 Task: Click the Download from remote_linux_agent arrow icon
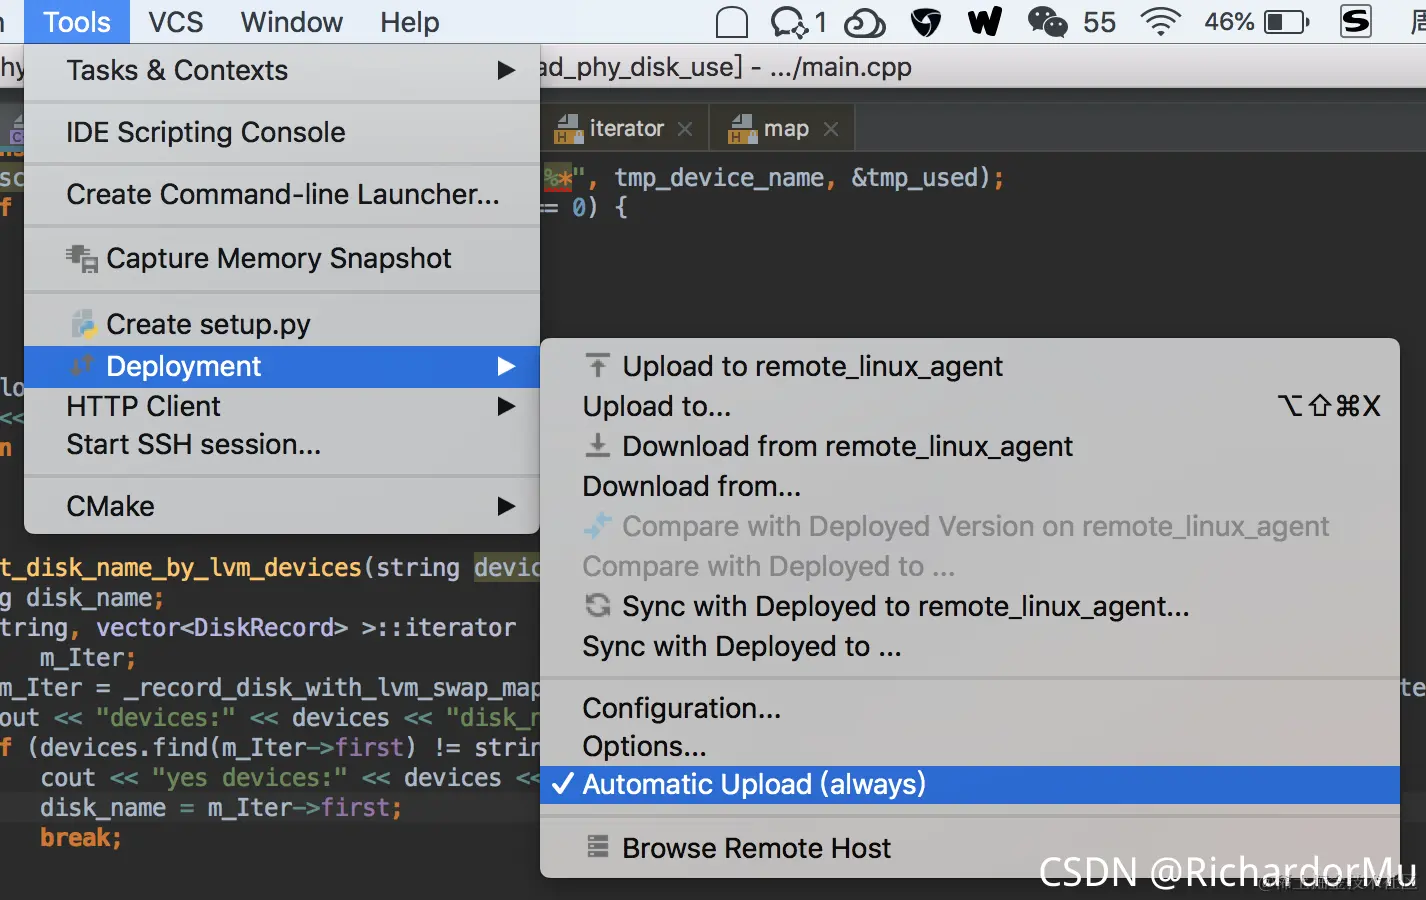click(597, 446)
